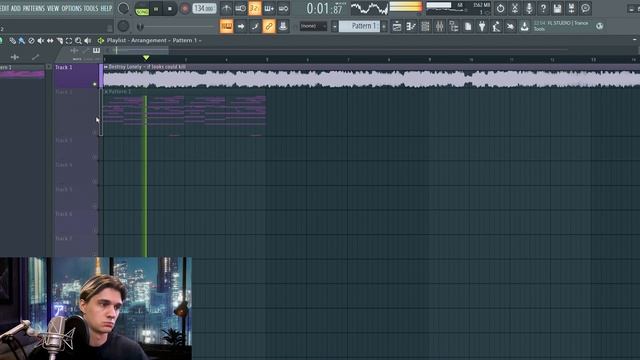
Task: Select the playlist Paint brush tool
Action: point(22,40)
